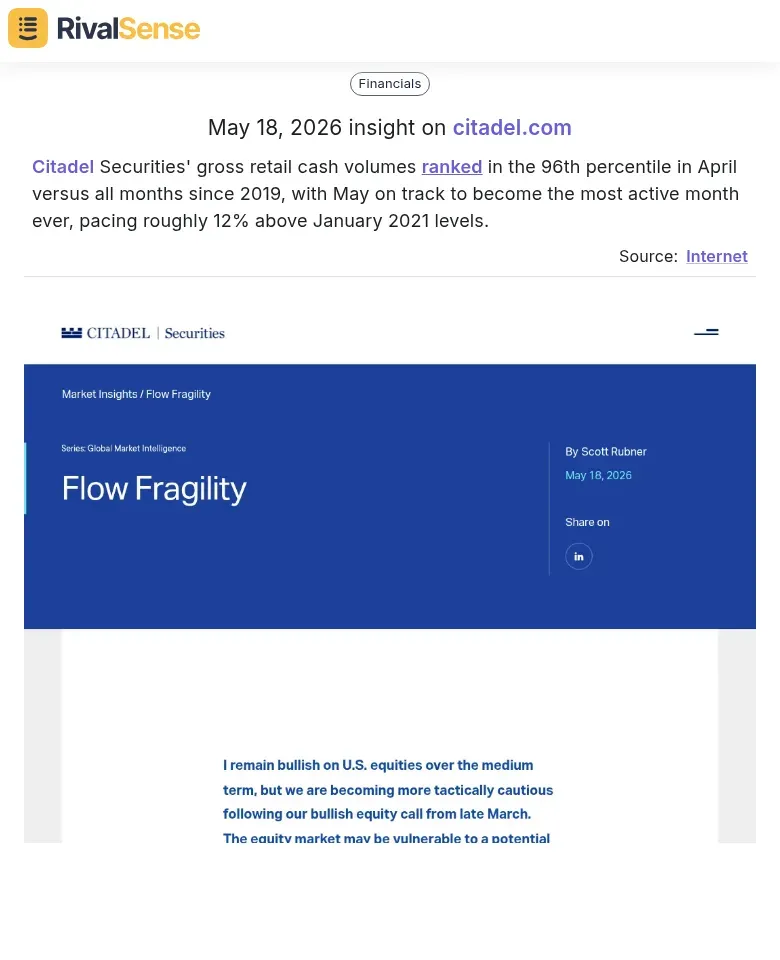Click the Share on label
The height and width of the screenshot is (960, 780).
pyautogui.click(x=587, y=522)
